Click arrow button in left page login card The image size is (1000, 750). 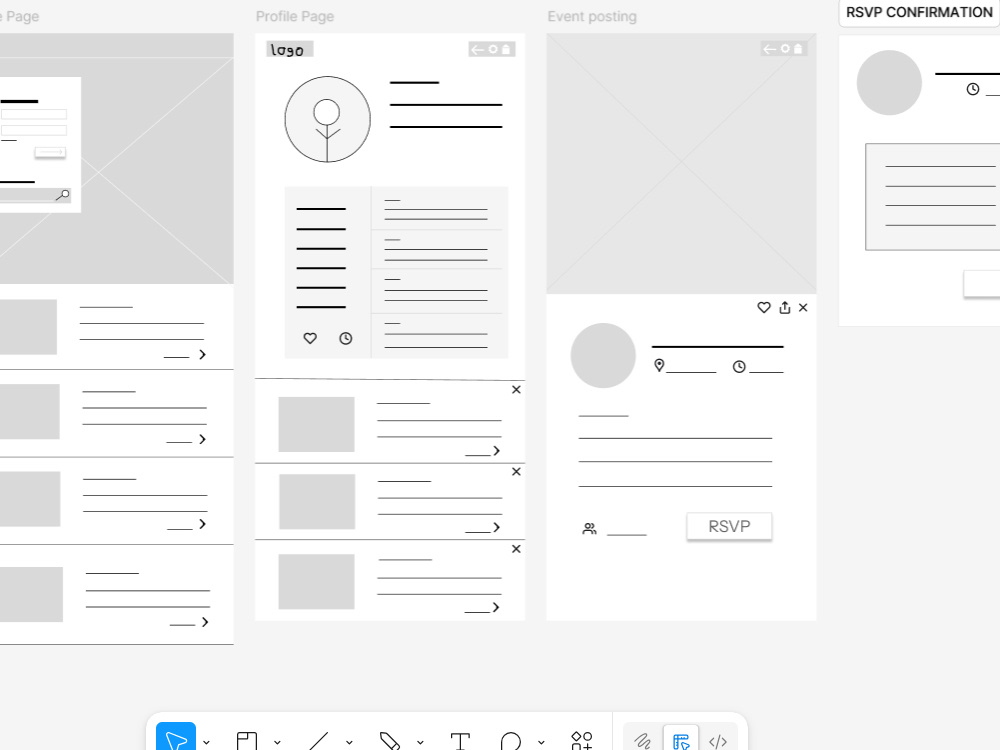(50, 152)
